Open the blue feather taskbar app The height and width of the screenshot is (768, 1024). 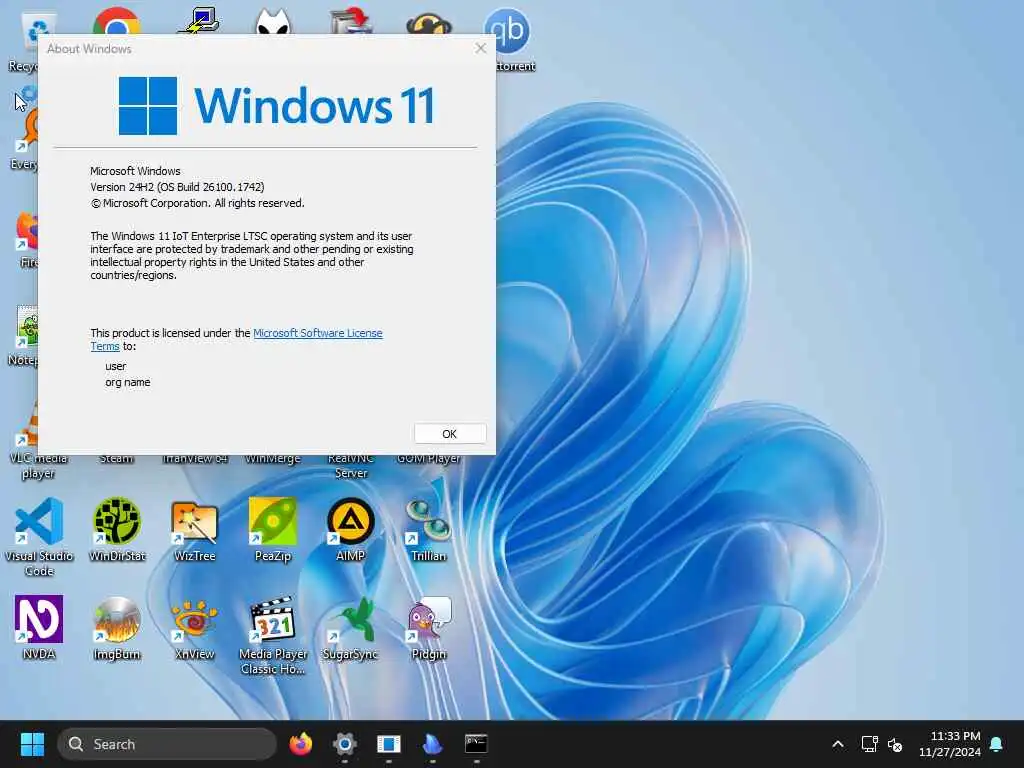pyautogui.click(x=432, y=744)
